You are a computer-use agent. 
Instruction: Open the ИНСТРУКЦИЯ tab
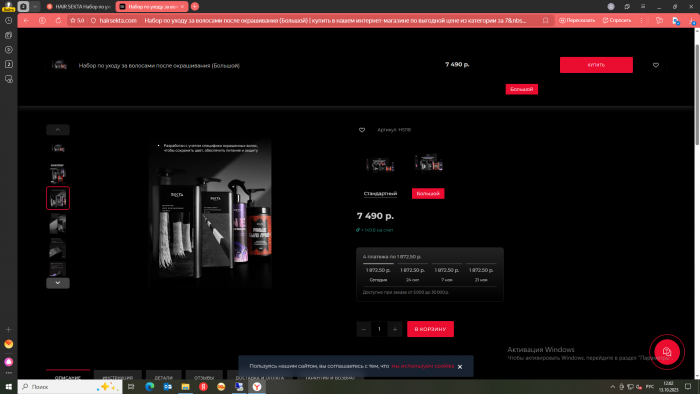pyautogui.click(x=118, y=376)
